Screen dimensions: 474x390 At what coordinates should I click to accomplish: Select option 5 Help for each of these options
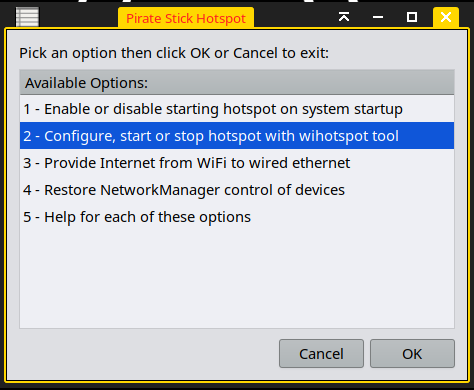point(237,217)
